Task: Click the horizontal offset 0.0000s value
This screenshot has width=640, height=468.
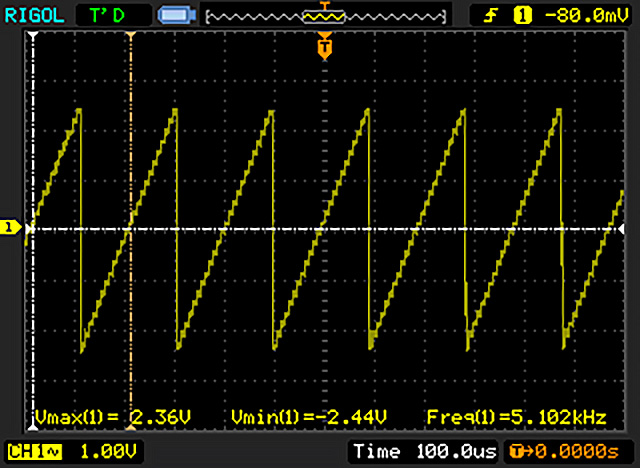Action: click(x=580, y=451)
